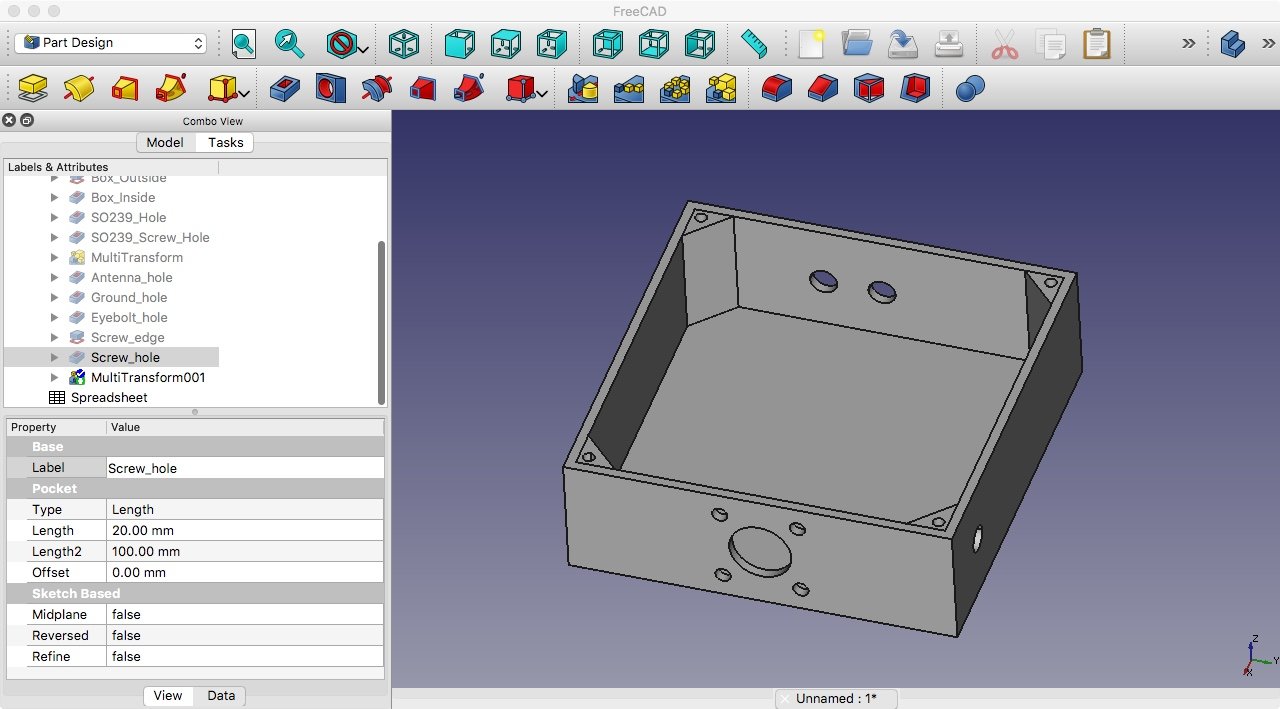
Task: Edit the Label field containing Screw_hole
Action: point(245,467)
